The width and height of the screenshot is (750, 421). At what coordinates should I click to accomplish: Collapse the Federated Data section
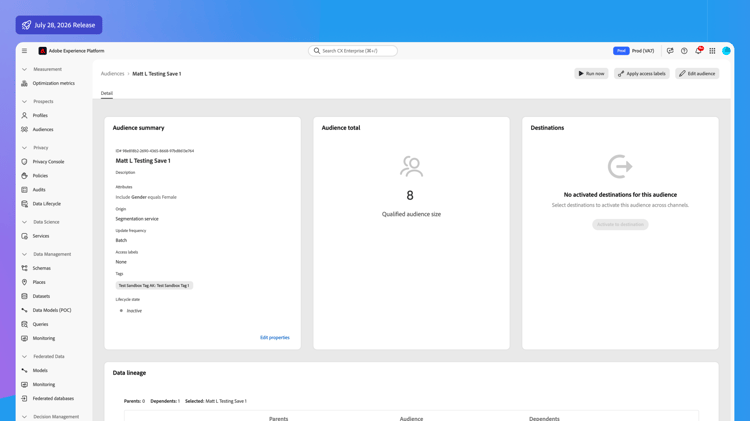24,356
